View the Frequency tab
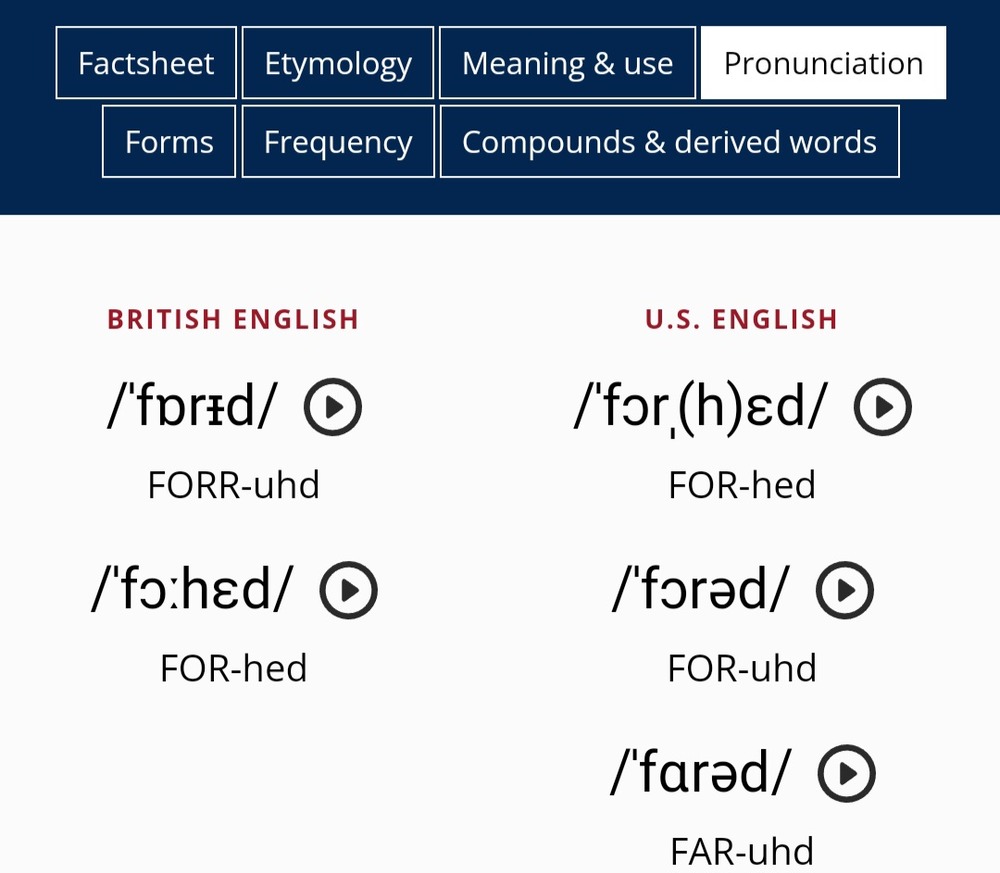 (338, 142)
